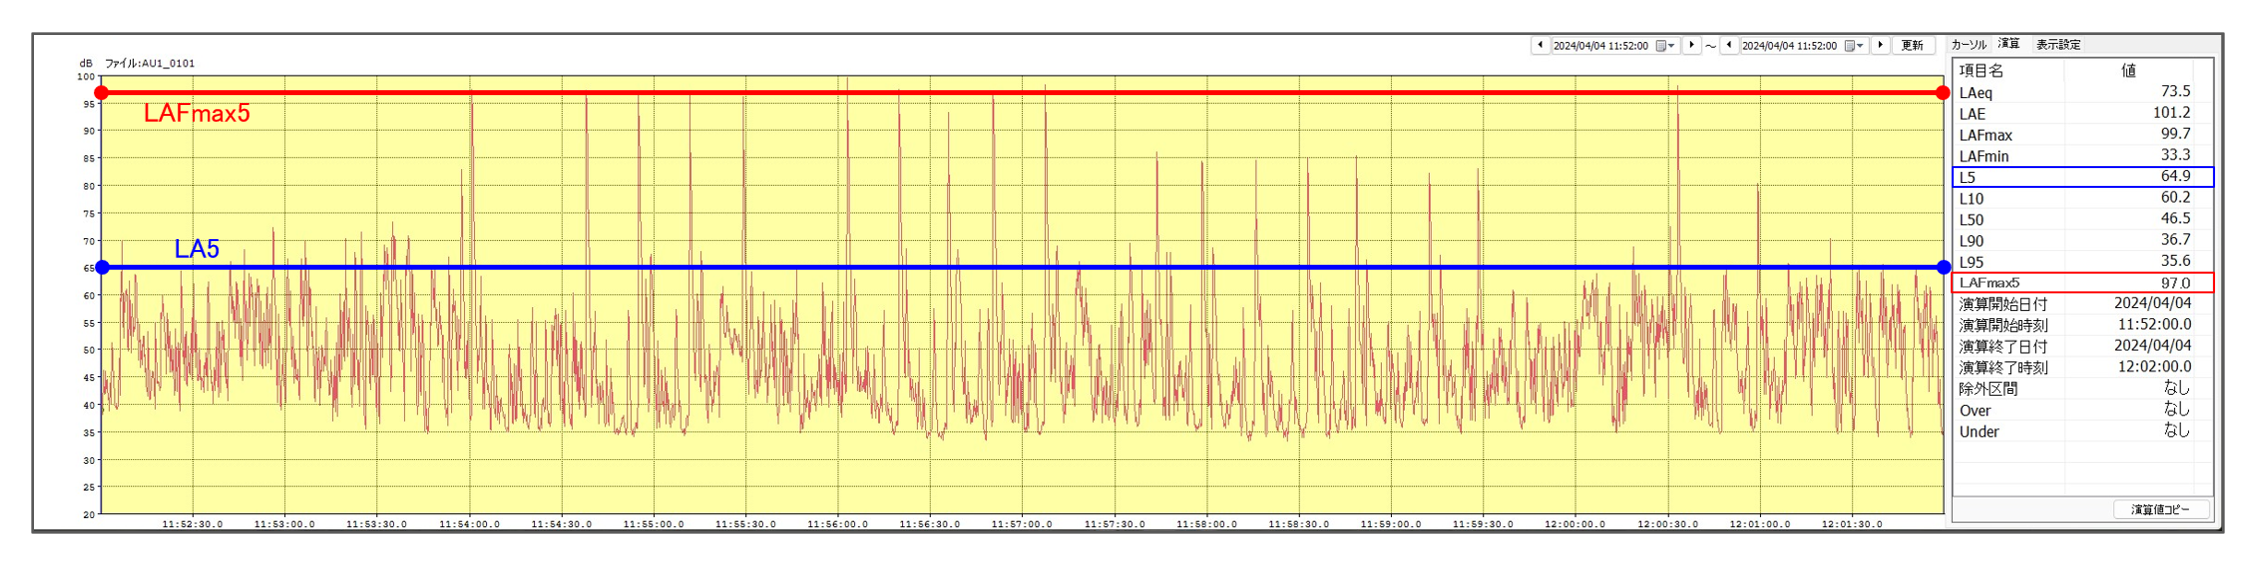
Task: Click the 項目名 column header
Action: [x=1981, y=71]
